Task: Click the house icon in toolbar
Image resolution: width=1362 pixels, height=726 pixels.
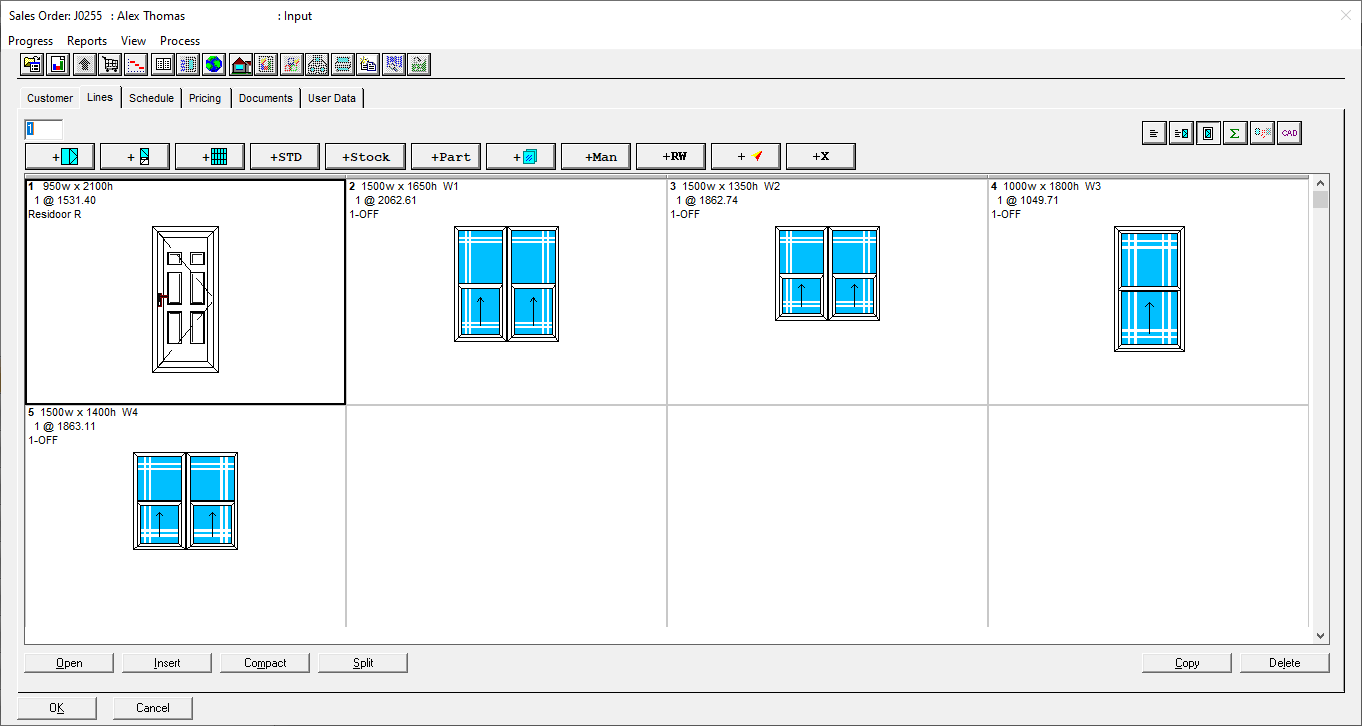Action: (x=240, y=65)
